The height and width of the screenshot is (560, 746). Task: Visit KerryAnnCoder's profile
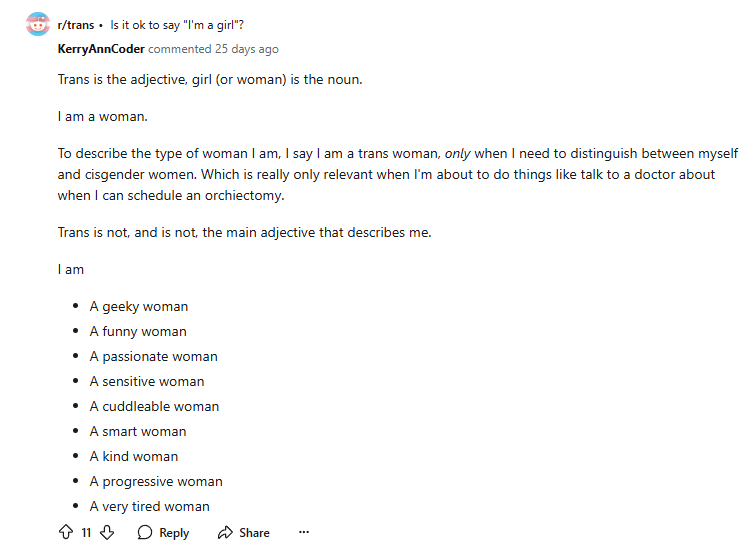(101, 49)
